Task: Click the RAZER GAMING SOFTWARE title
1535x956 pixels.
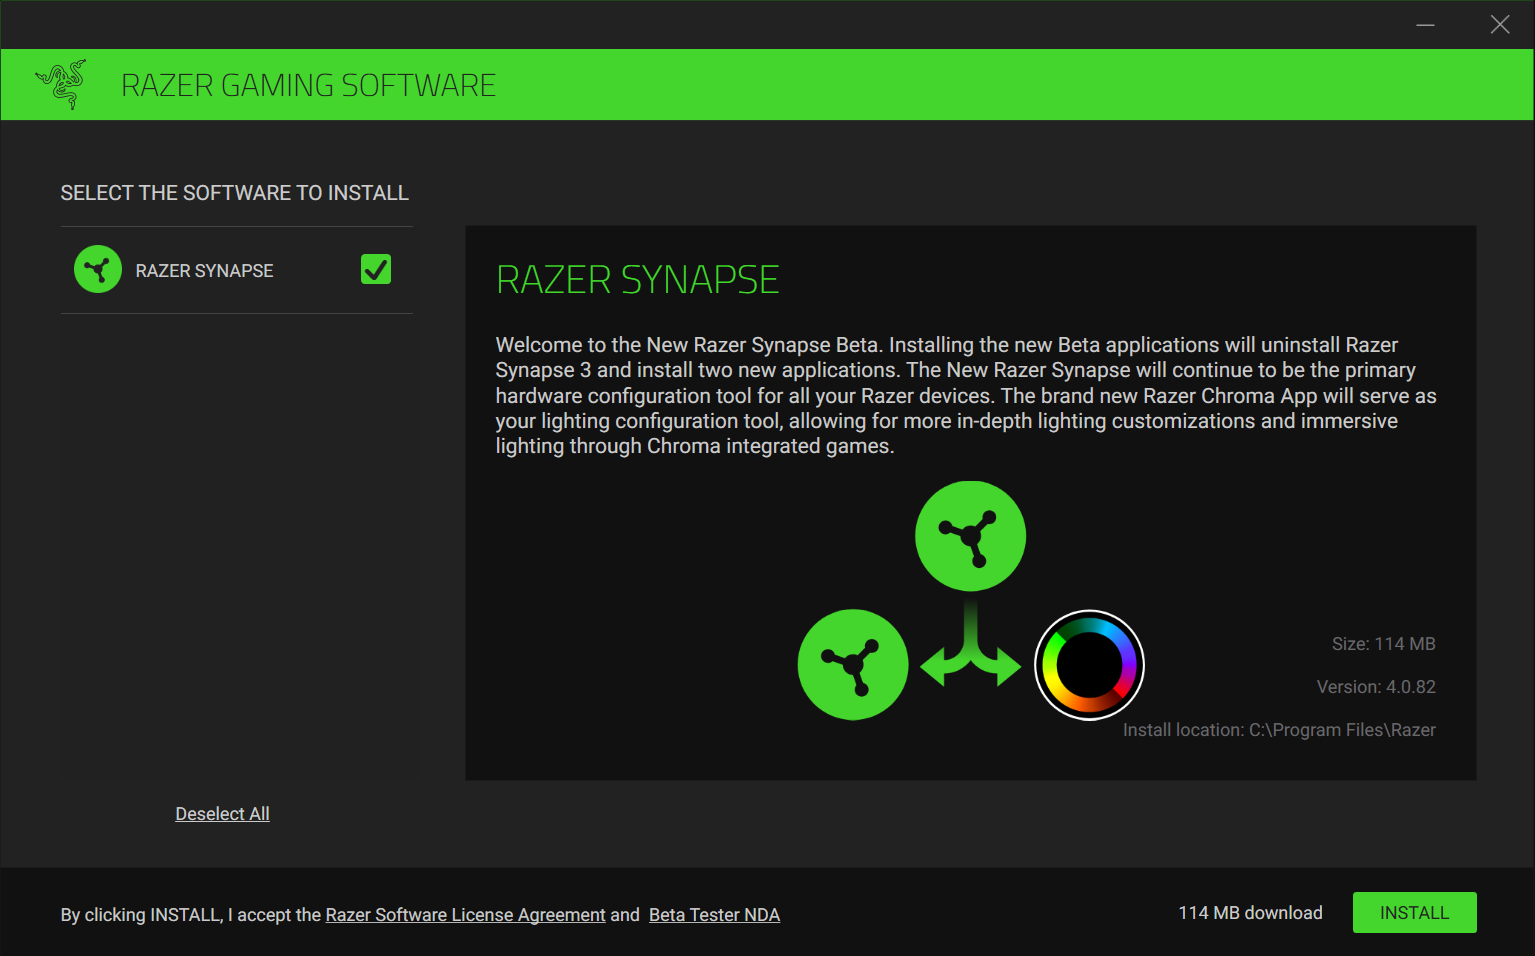Action: coord(308,85)
